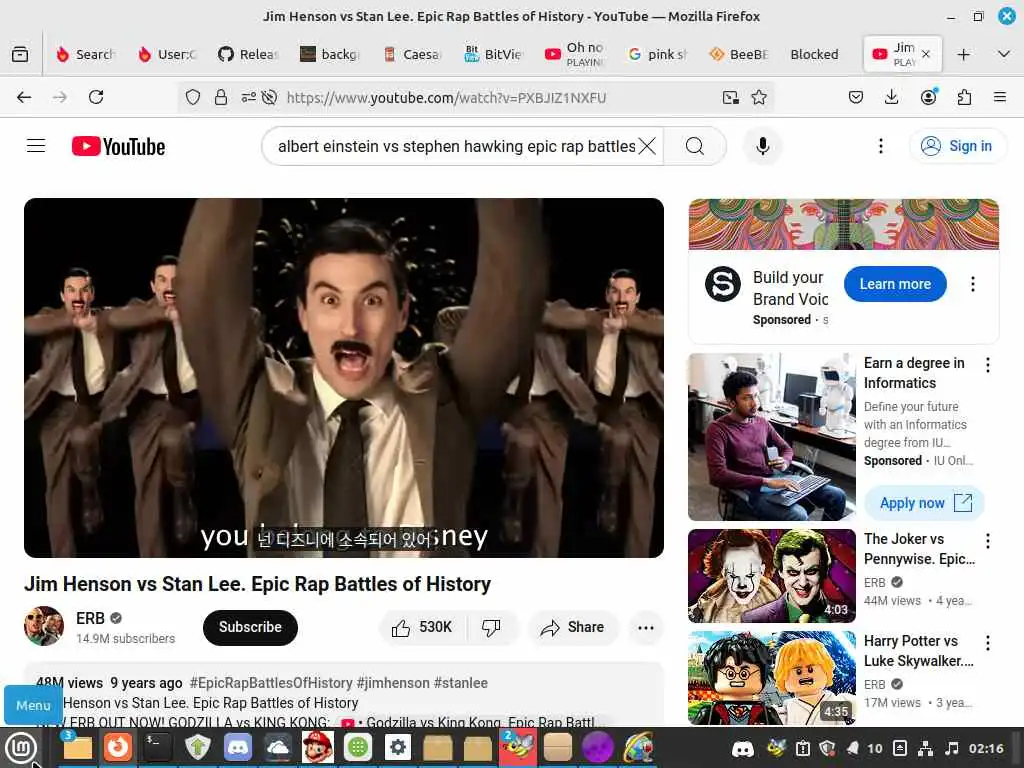Open the YouTube guide hamburger menu
This screenshot has height=768, width=1024.
[36, 146]
